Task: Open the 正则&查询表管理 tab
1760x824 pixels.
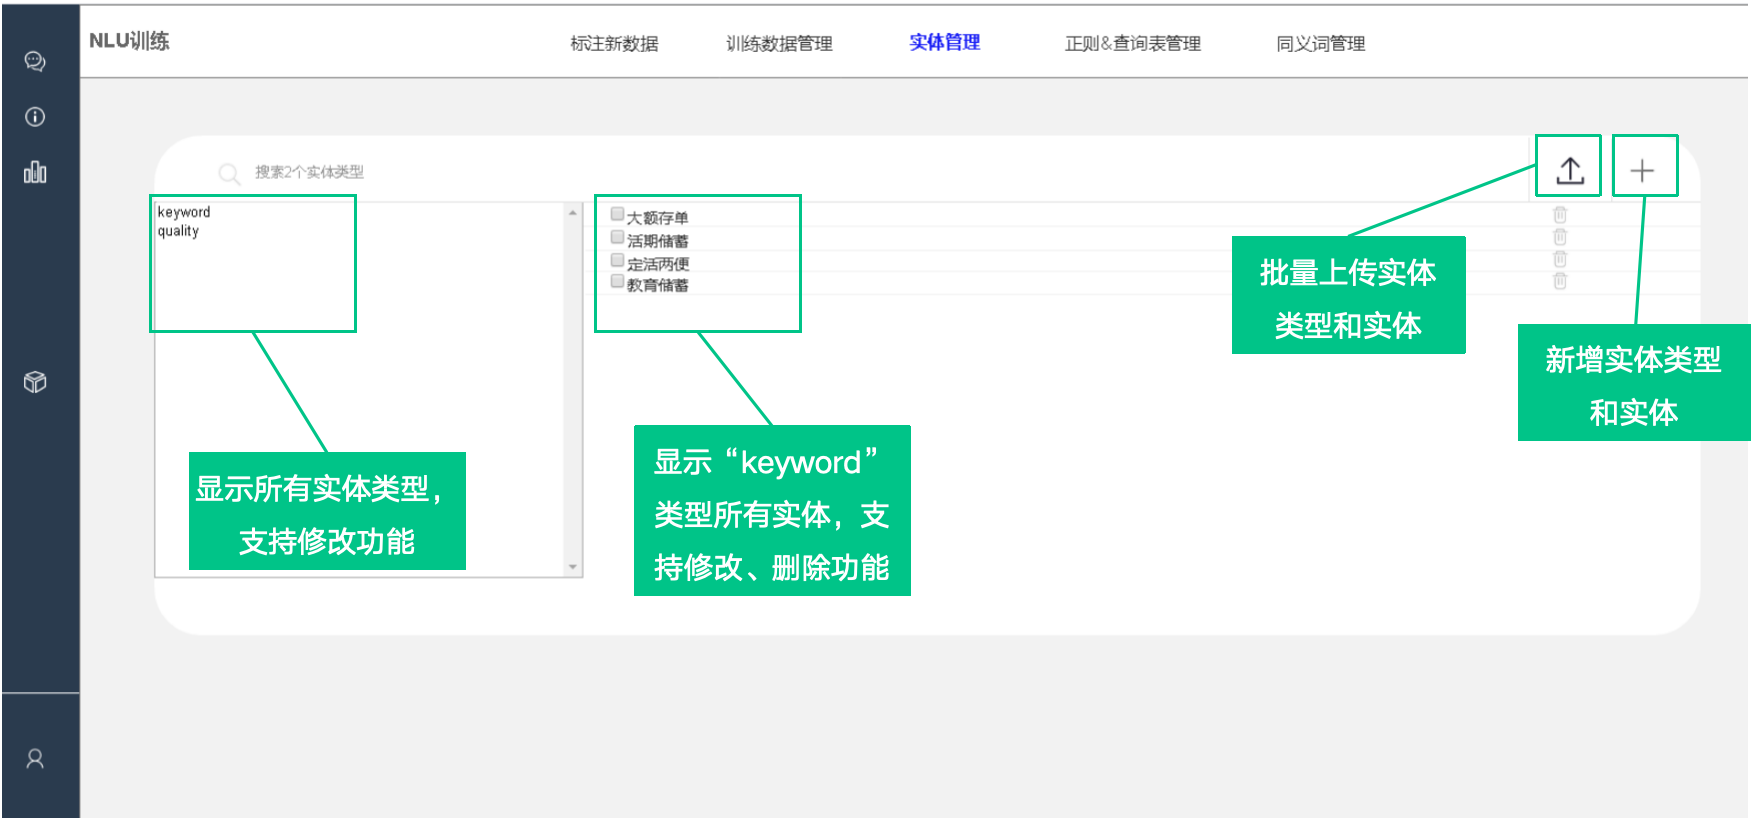Action: coord(1132,43)
